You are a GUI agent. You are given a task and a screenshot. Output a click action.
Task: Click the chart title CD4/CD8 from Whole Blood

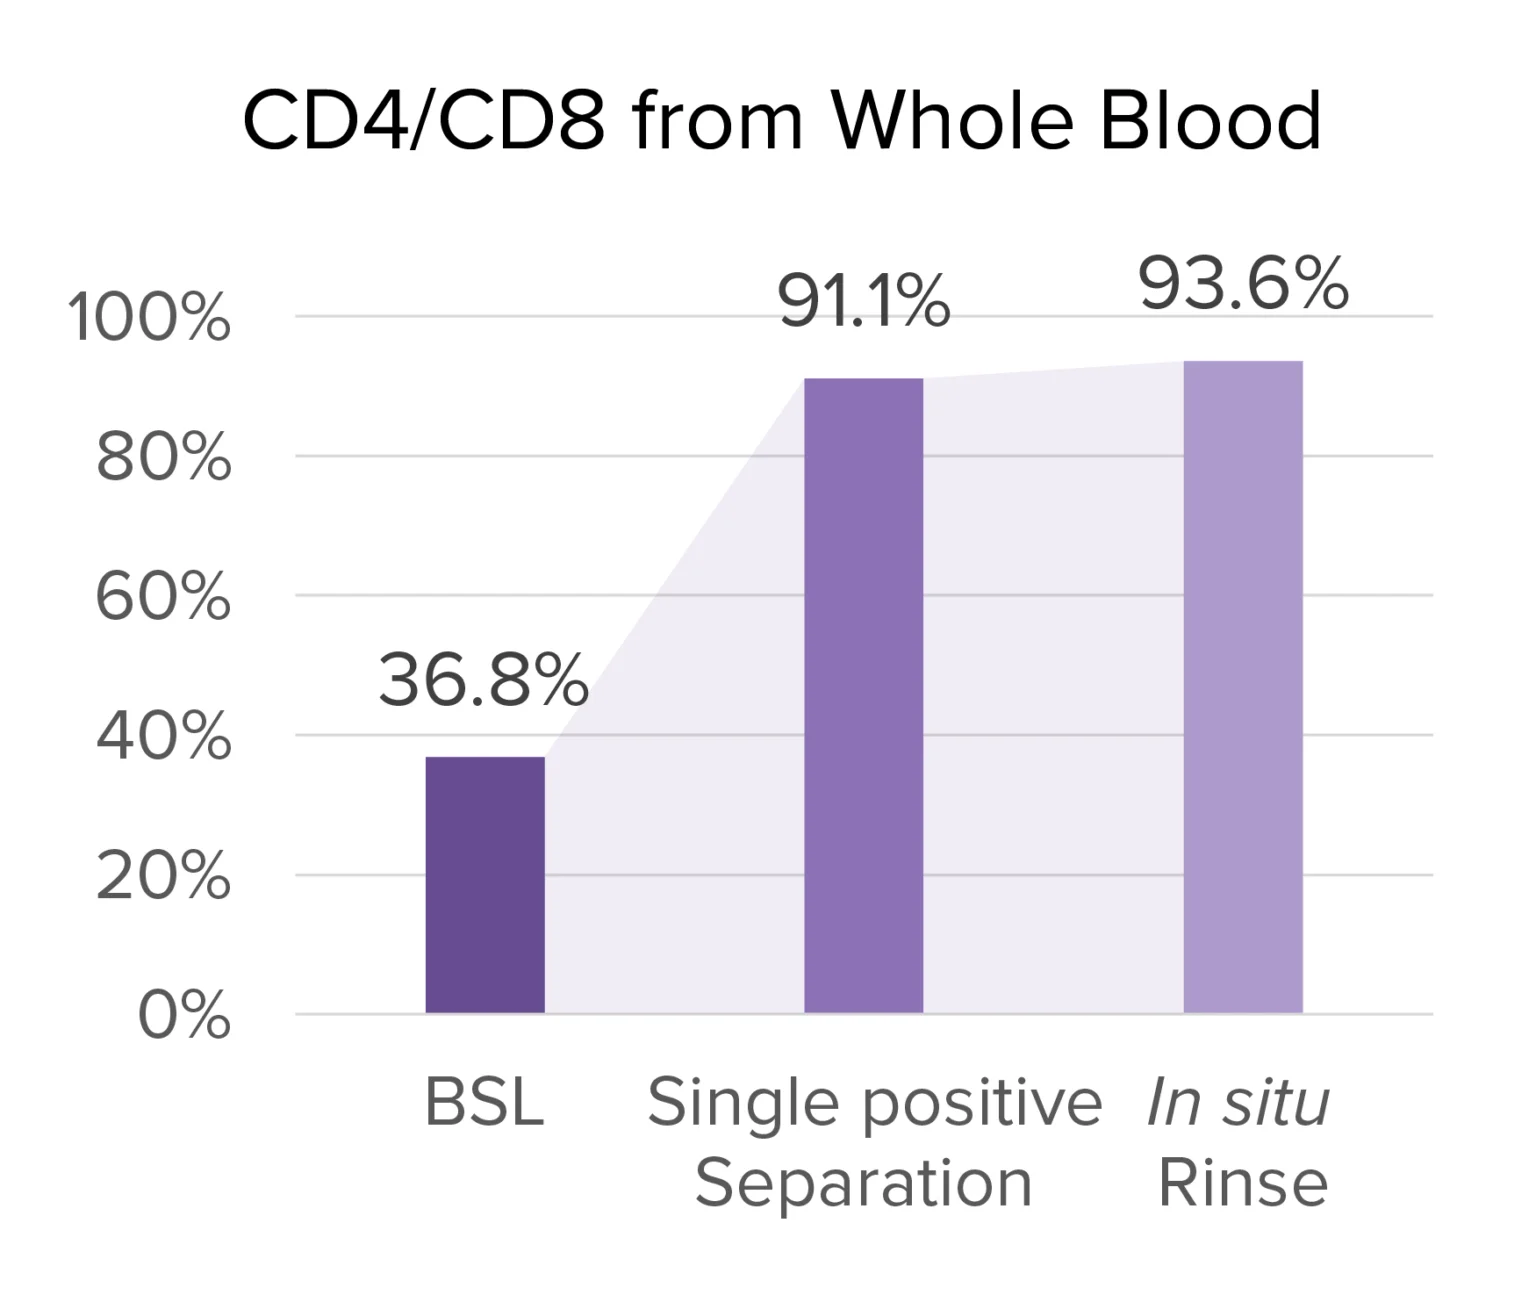781,121
